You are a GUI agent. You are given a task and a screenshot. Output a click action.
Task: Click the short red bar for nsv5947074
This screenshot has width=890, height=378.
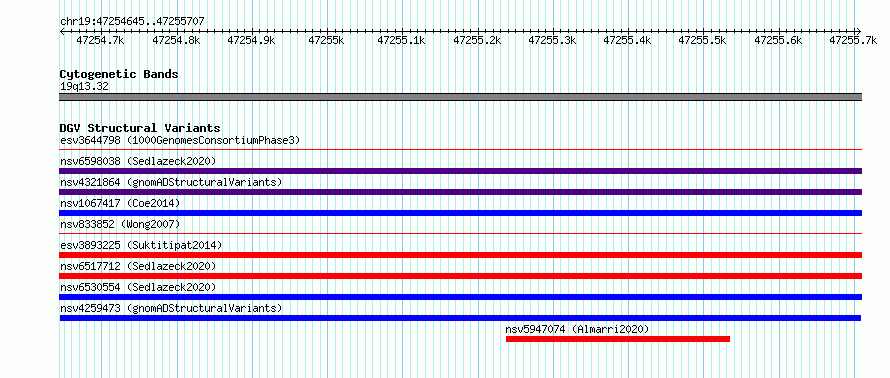(x=618, y=339)
